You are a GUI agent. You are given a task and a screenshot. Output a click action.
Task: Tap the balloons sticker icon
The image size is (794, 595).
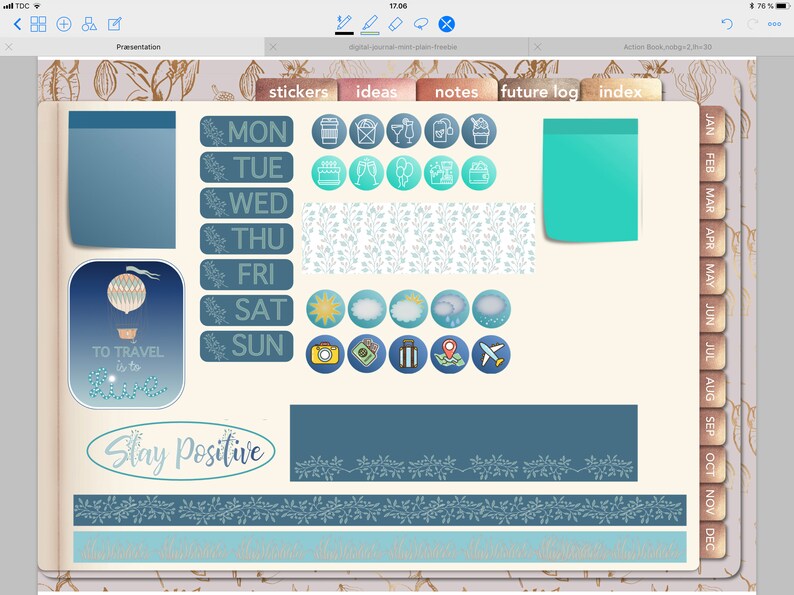pyautogui.click(x=404, y=173)
